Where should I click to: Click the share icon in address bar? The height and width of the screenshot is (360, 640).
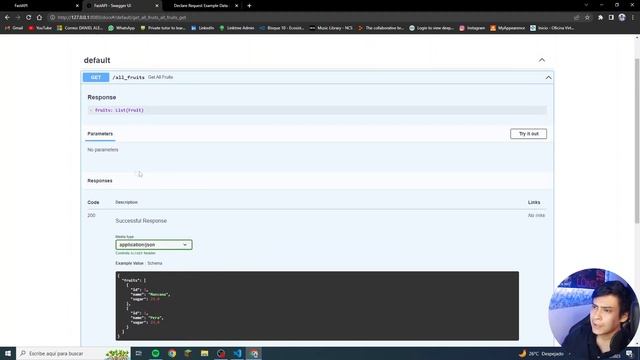pos(576,18)
